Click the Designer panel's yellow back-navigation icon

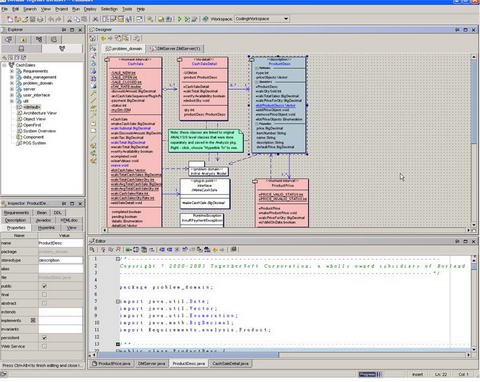click(103, 38)
